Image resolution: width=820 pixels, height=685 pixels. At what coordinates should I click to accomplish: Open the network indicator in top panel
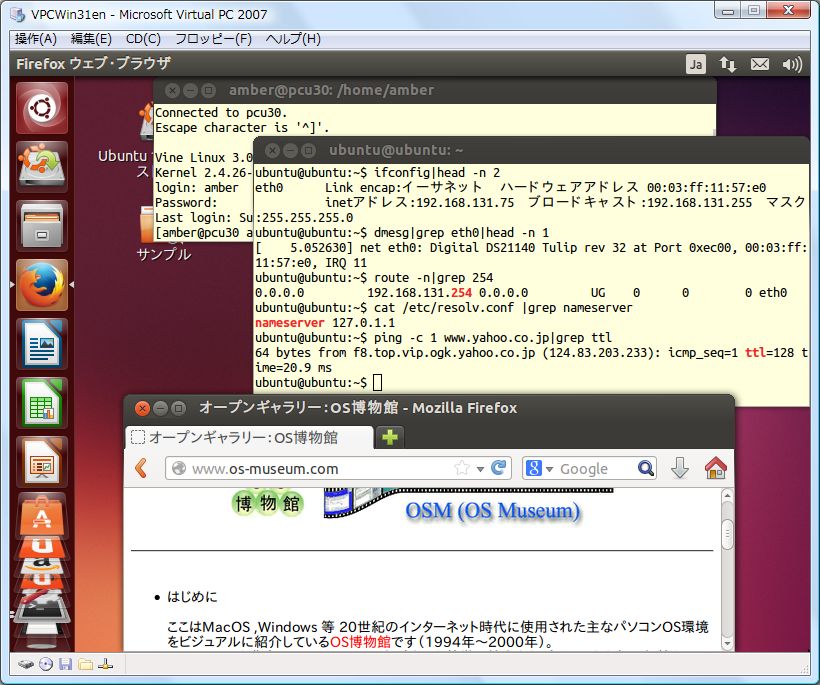click(727, 64)
